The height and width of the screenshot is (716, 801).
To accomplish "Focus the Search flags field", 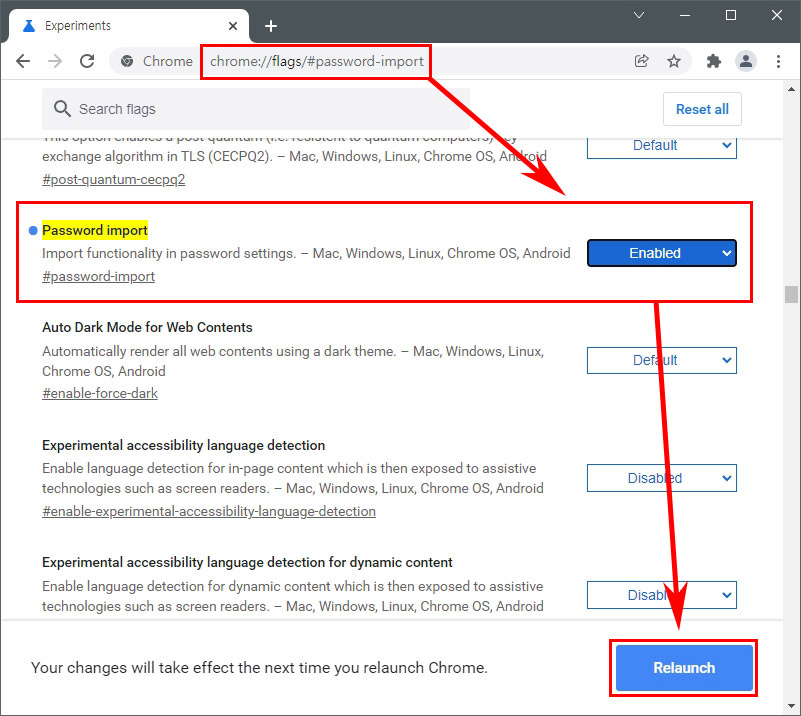I will (x=256, y=109).
